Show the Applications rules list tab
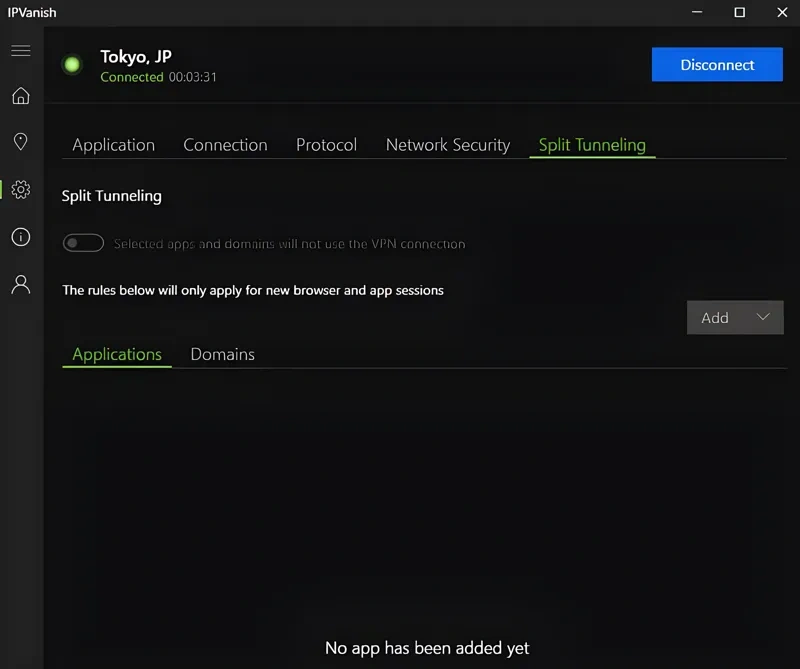800x669 pixels. (x=117, y=354)
